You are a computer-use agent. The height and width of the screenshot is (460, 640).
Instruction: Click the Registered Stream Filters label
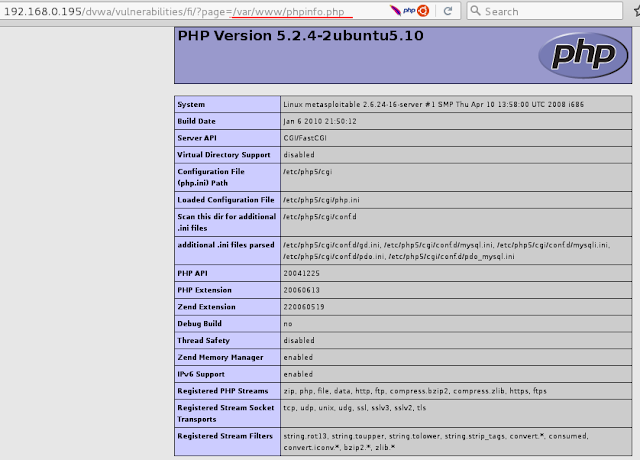[x=225, y=436]
